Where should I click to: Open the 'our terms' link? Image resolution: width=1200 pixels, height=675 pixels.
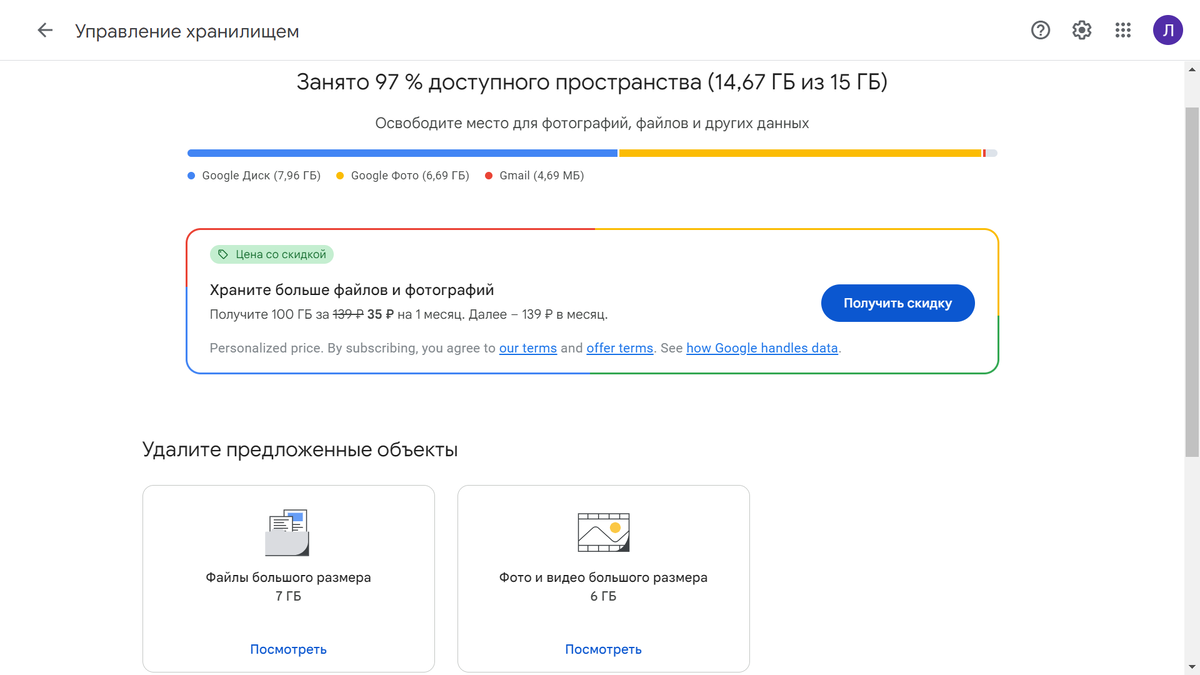tap(528, 348)
